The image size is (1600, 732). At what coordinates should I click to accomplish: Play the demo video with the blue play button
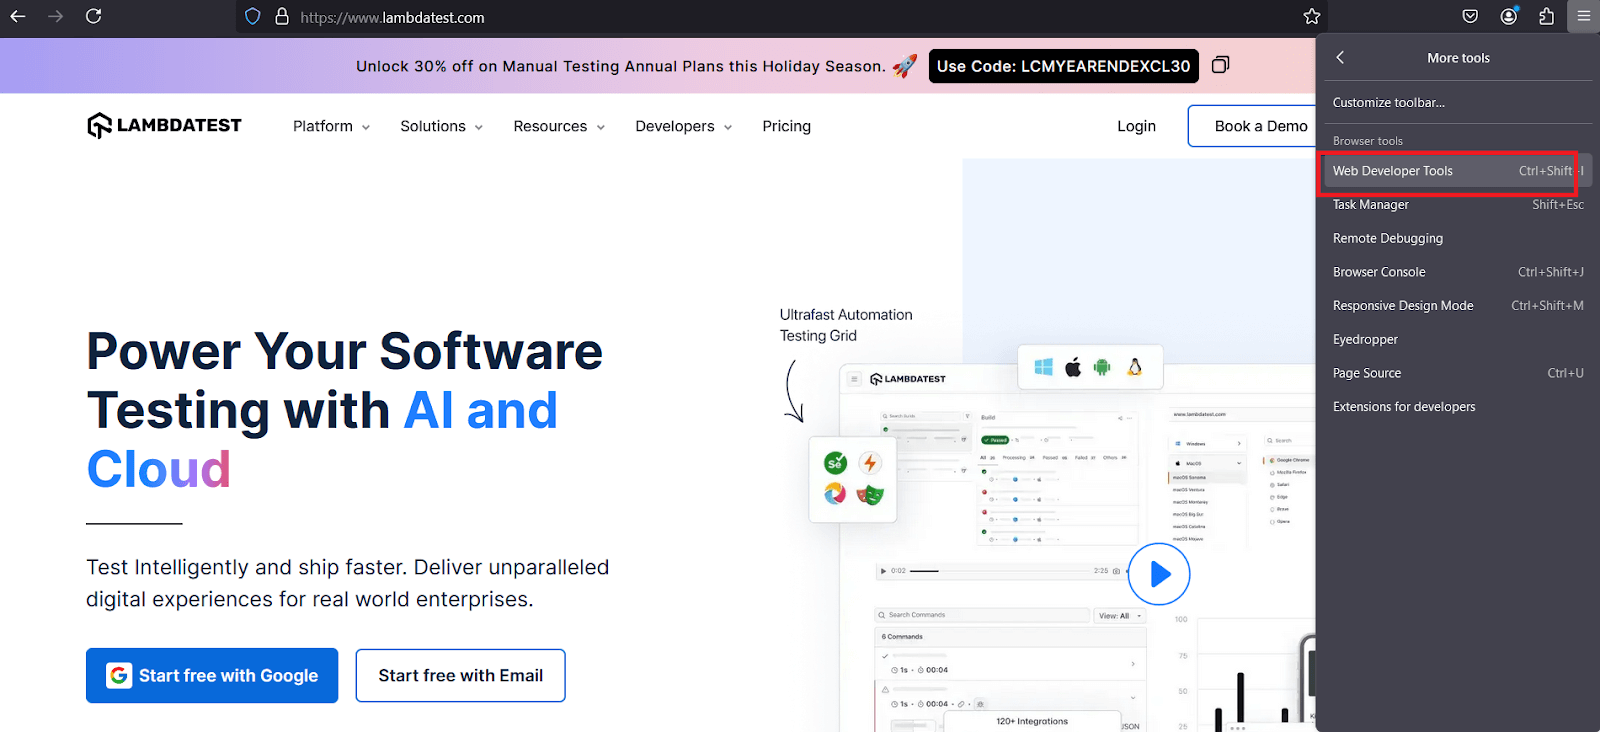click(1159, 574)
